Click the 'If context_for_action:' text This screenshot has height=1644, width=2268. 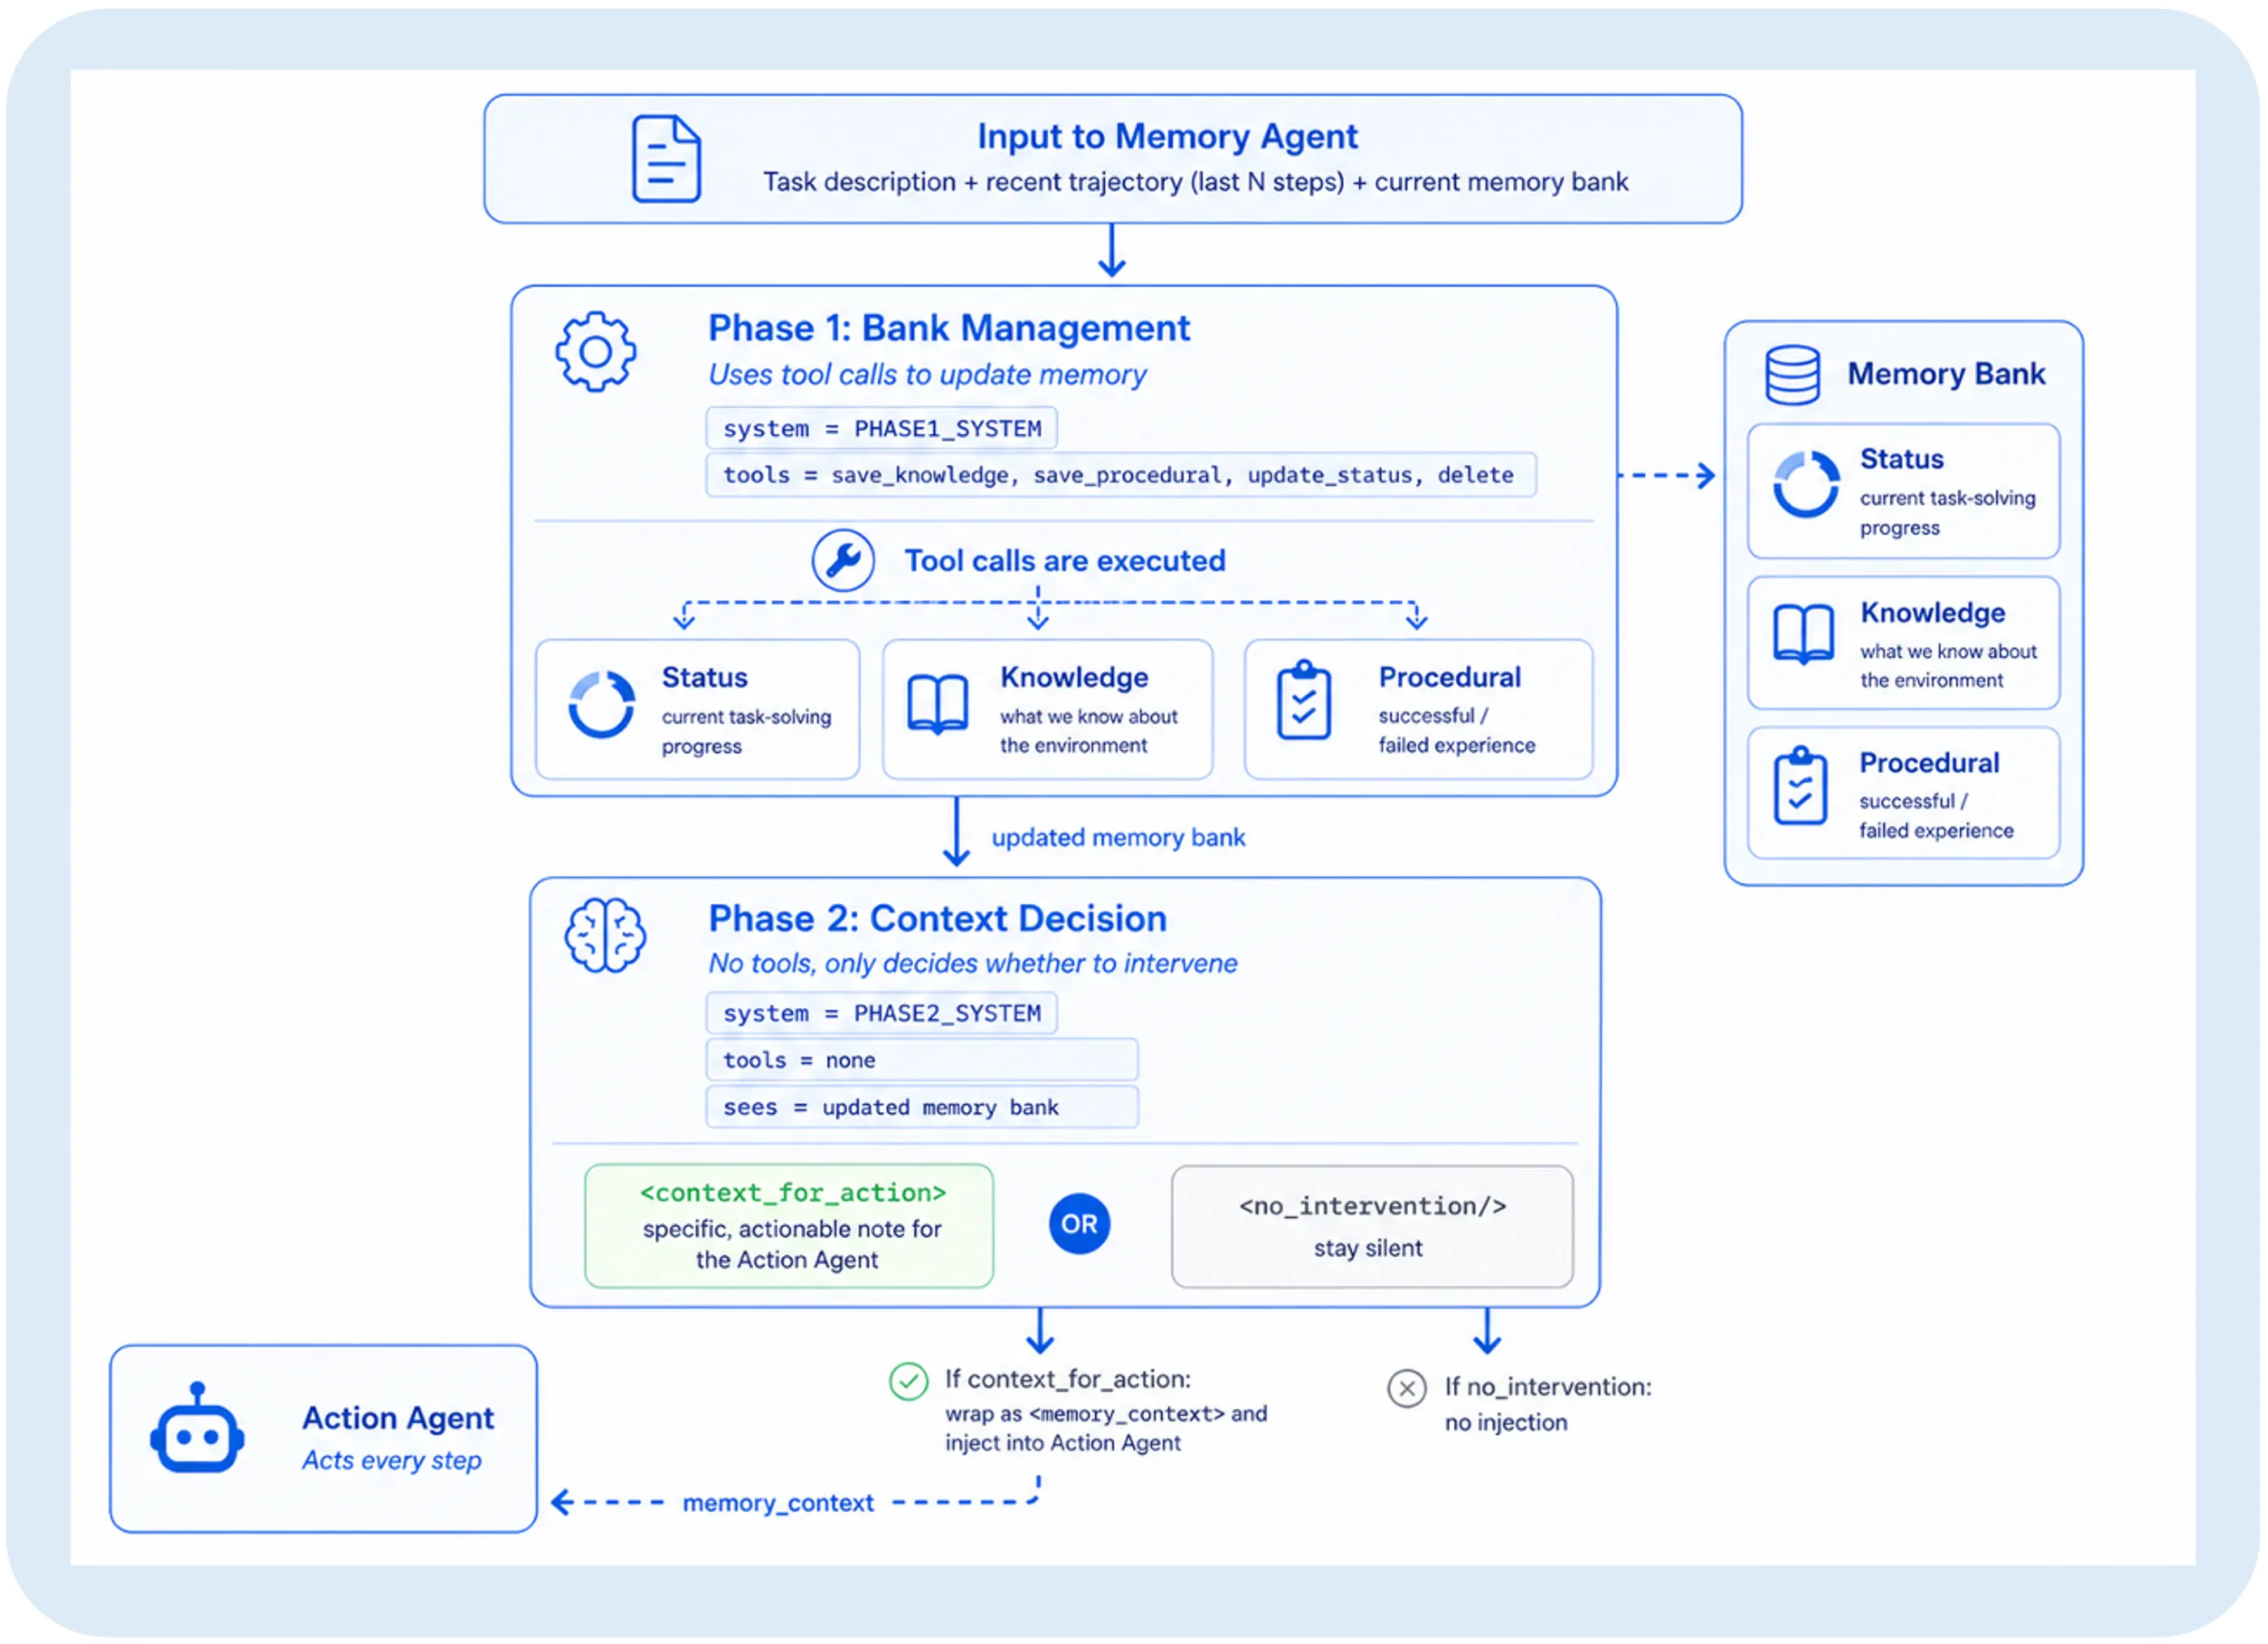1068,1380
